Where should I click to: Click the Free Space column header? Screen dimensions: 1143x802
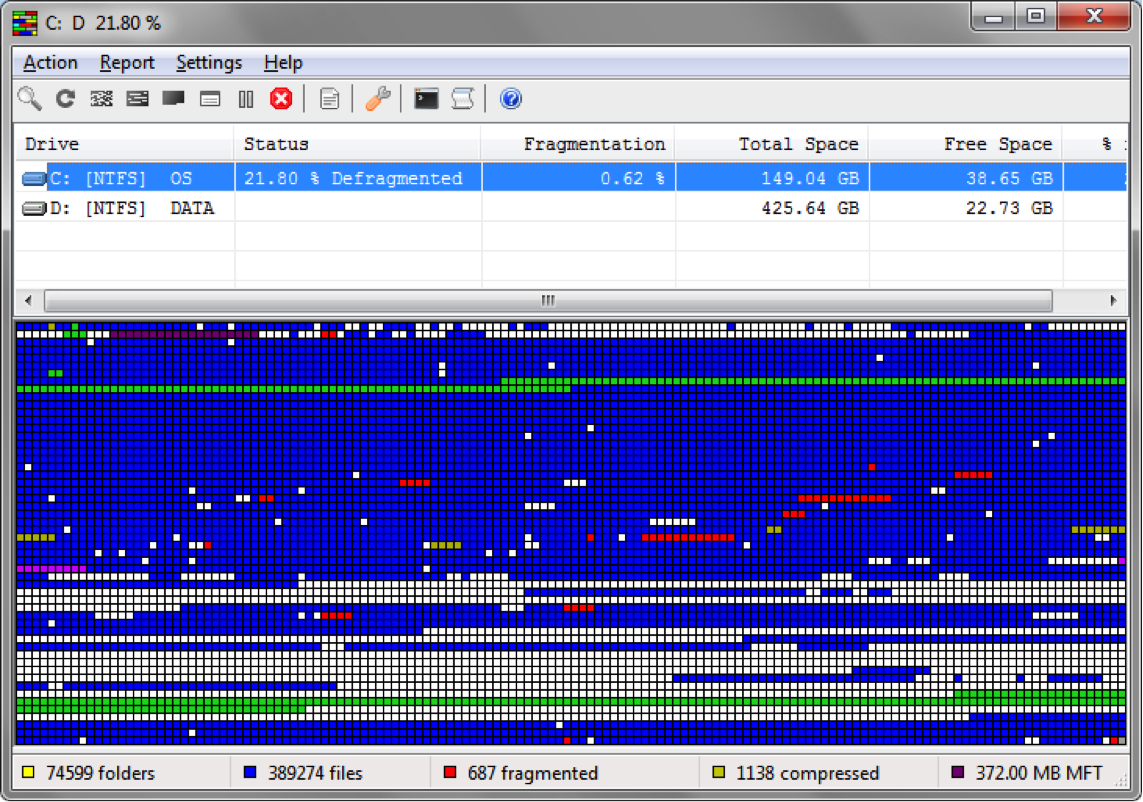point(966,144)
